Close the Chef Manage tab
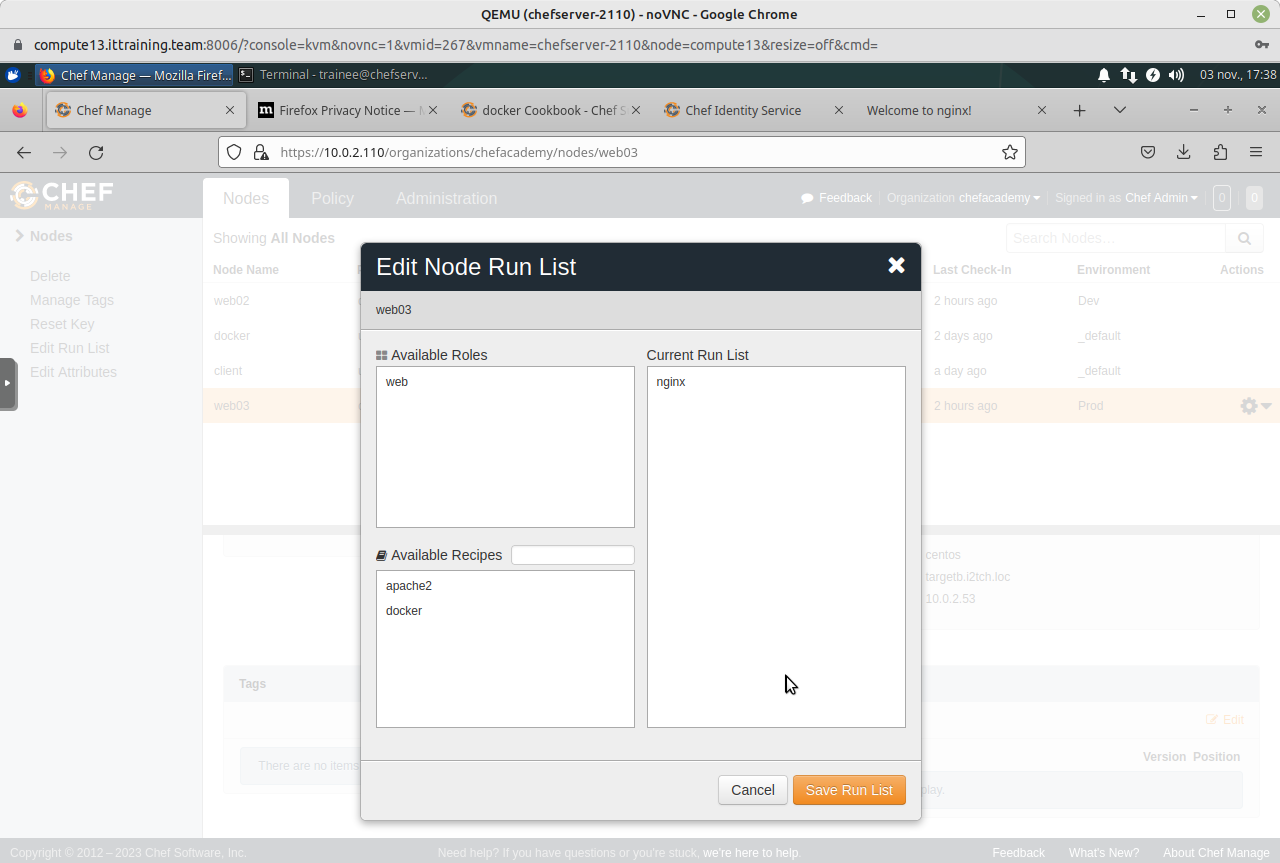The width and height of the screenshot is (1280, 863). point(230,110)
